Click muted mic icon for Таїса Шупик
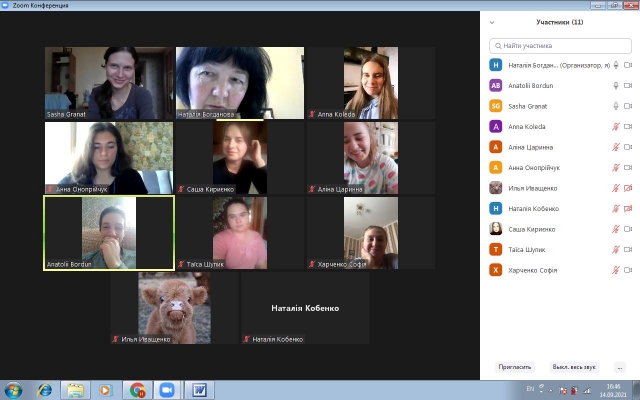 click(616, 249)
